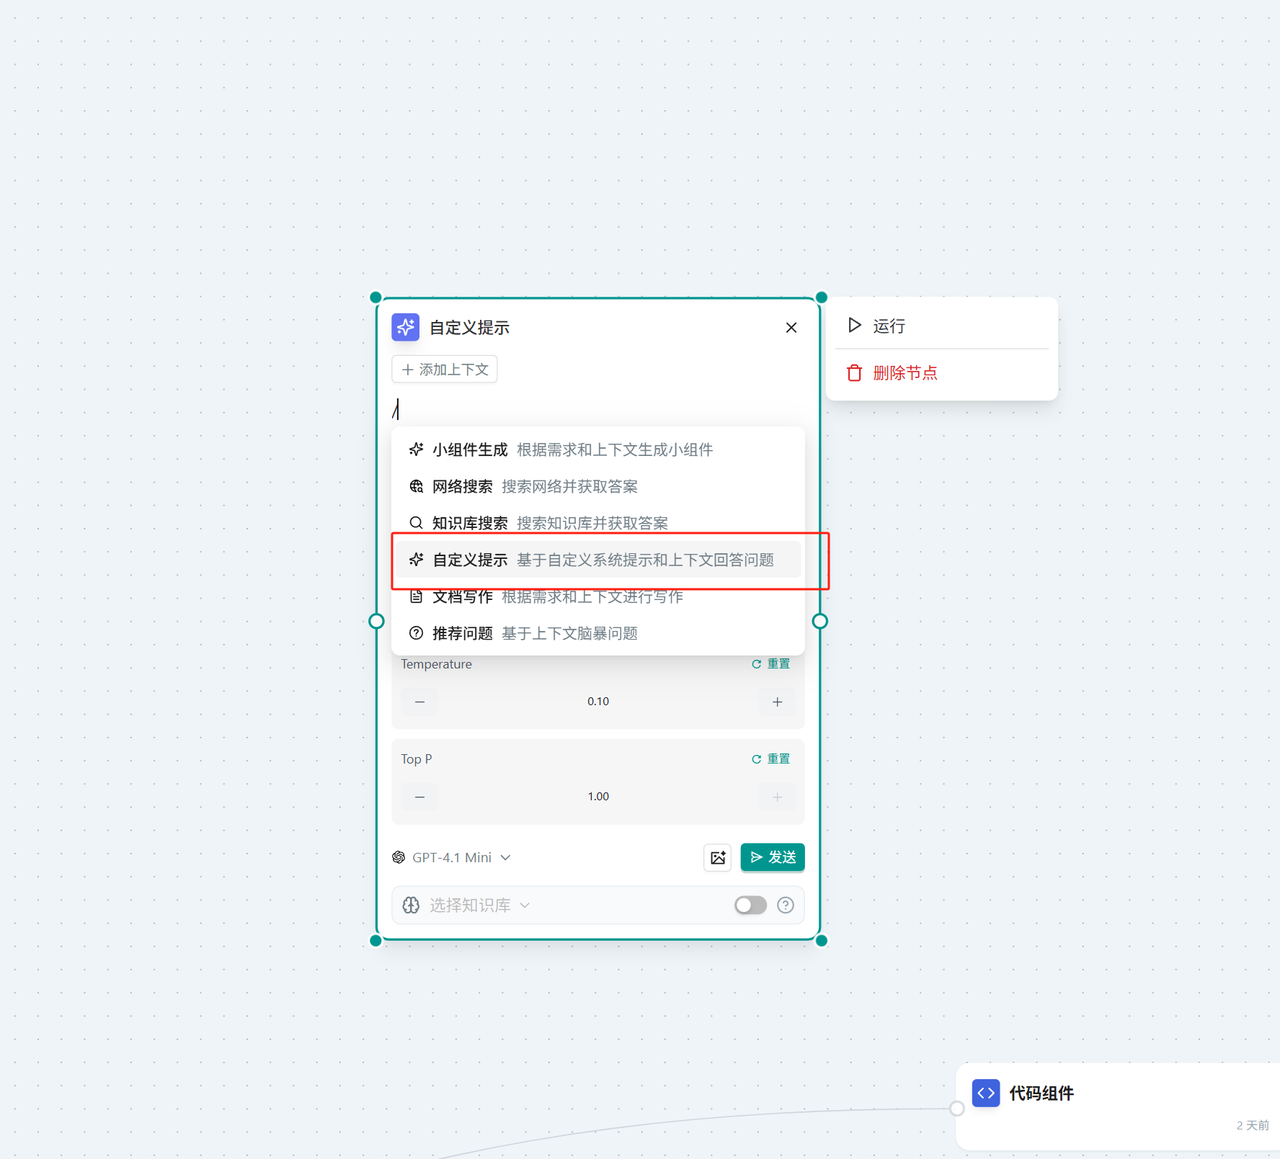Image resolution: width=1280 pixels, height=1159 pixels.
Task: Increment Temperature with the plus stepper
Action: (776, 702)
